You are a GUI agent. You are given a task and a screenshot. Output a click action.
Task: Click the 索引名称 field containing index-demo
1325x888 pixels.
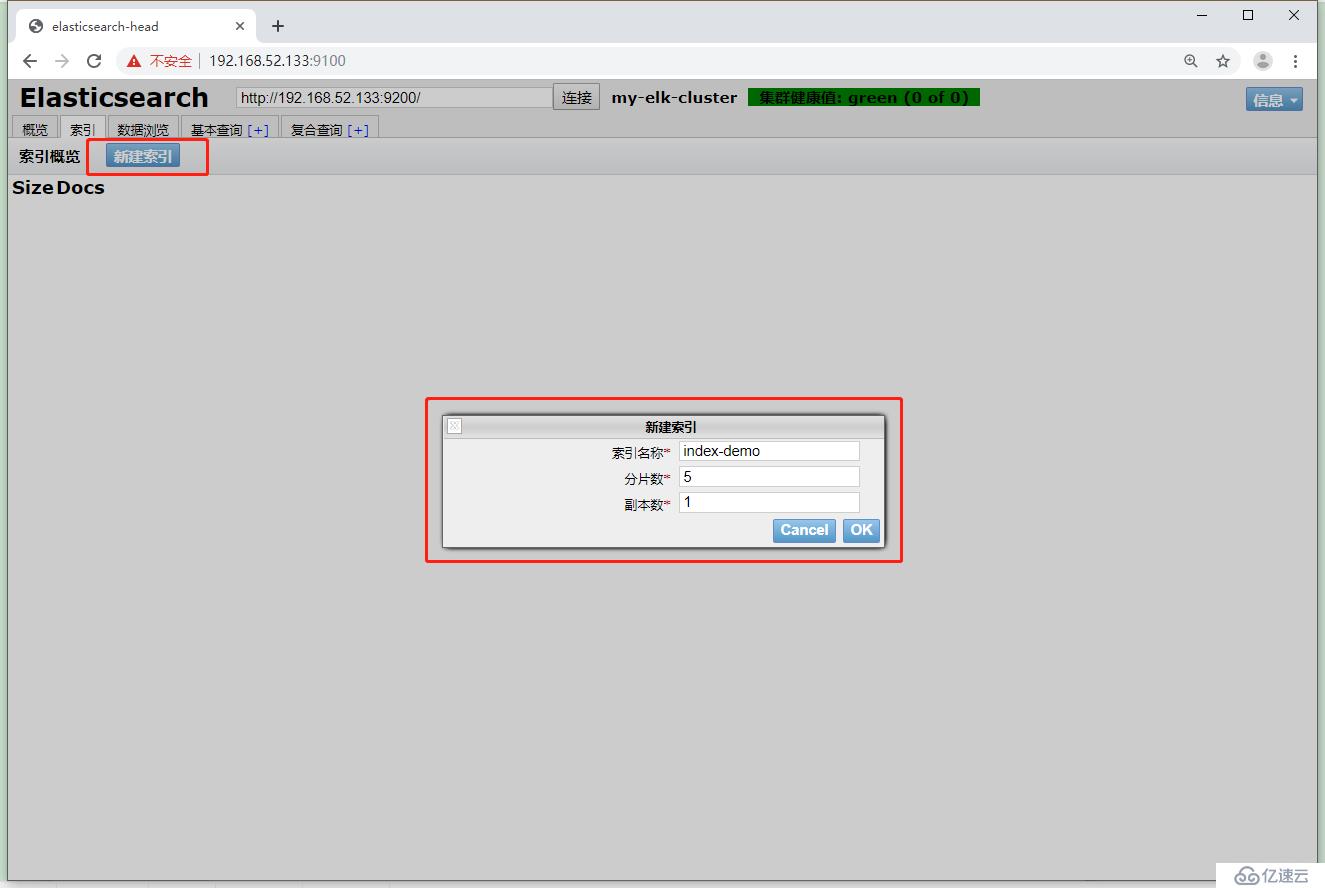[x=769, y=451]
